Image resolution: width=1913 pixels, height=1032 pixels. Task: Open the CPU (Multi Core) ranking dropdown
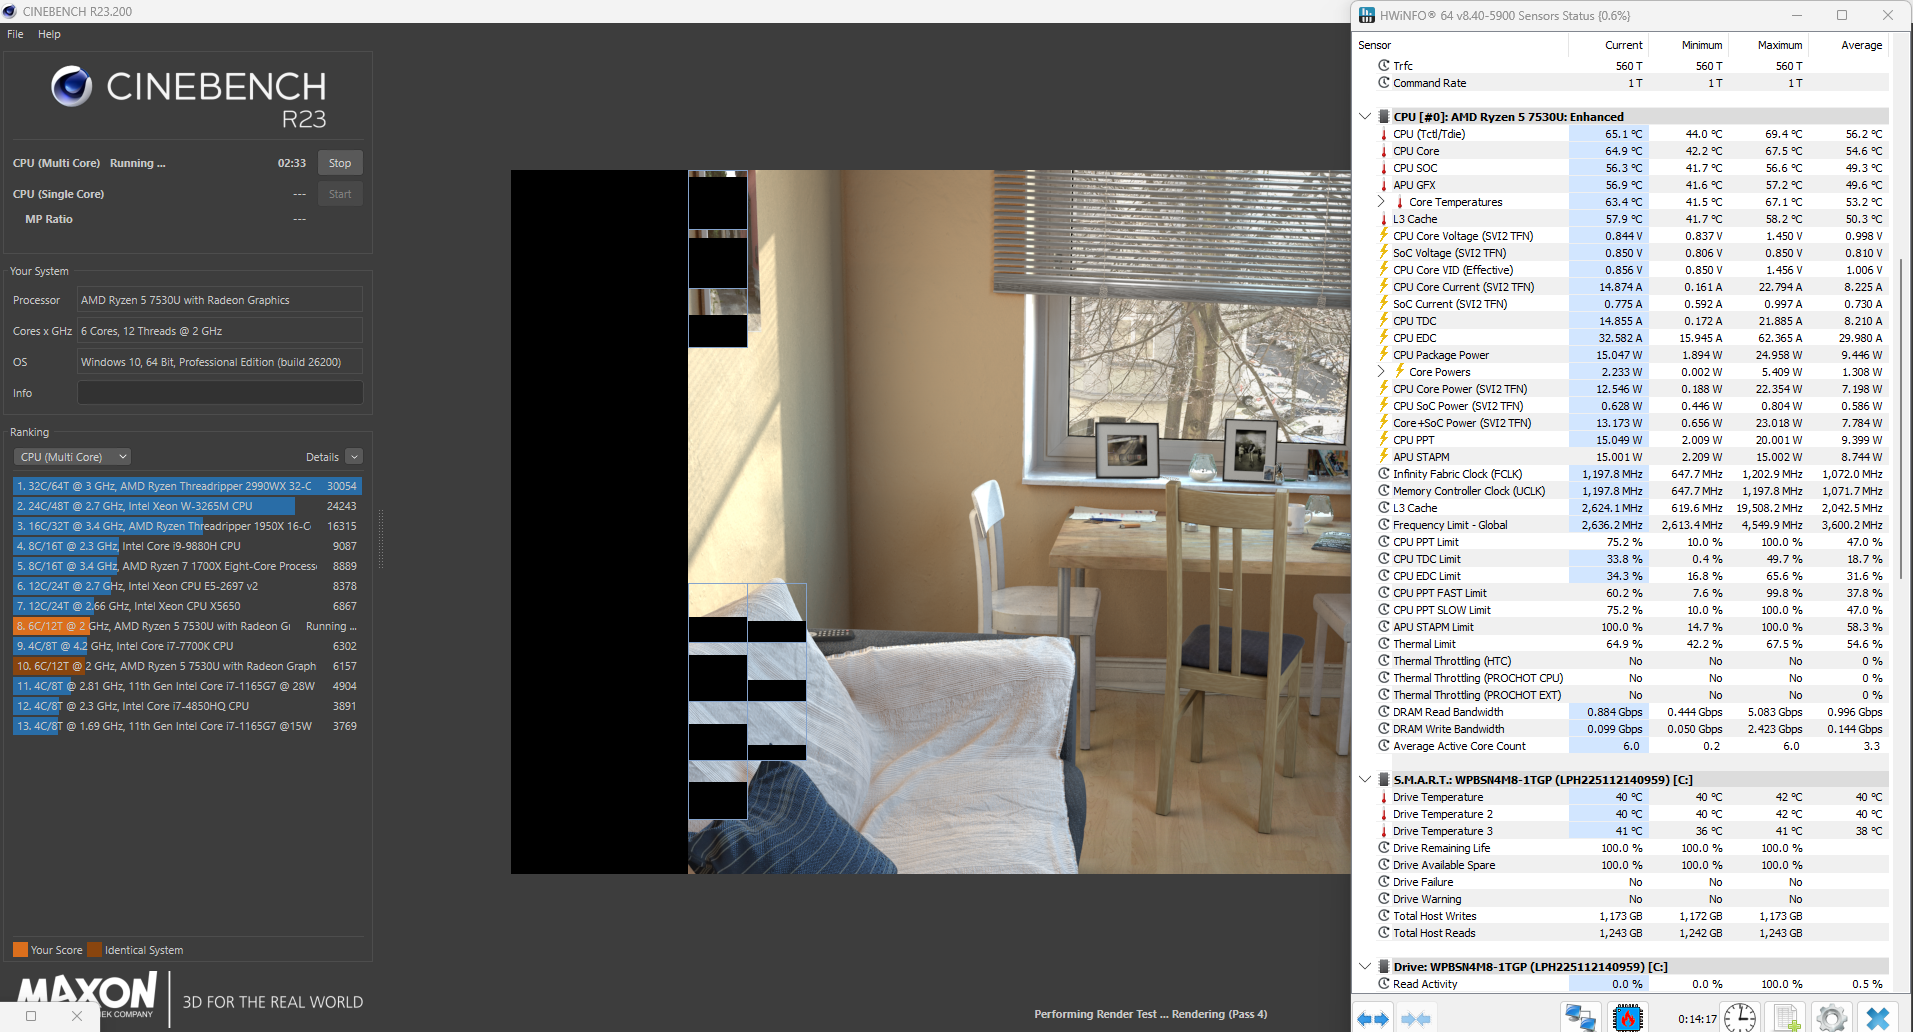(72, 457)
